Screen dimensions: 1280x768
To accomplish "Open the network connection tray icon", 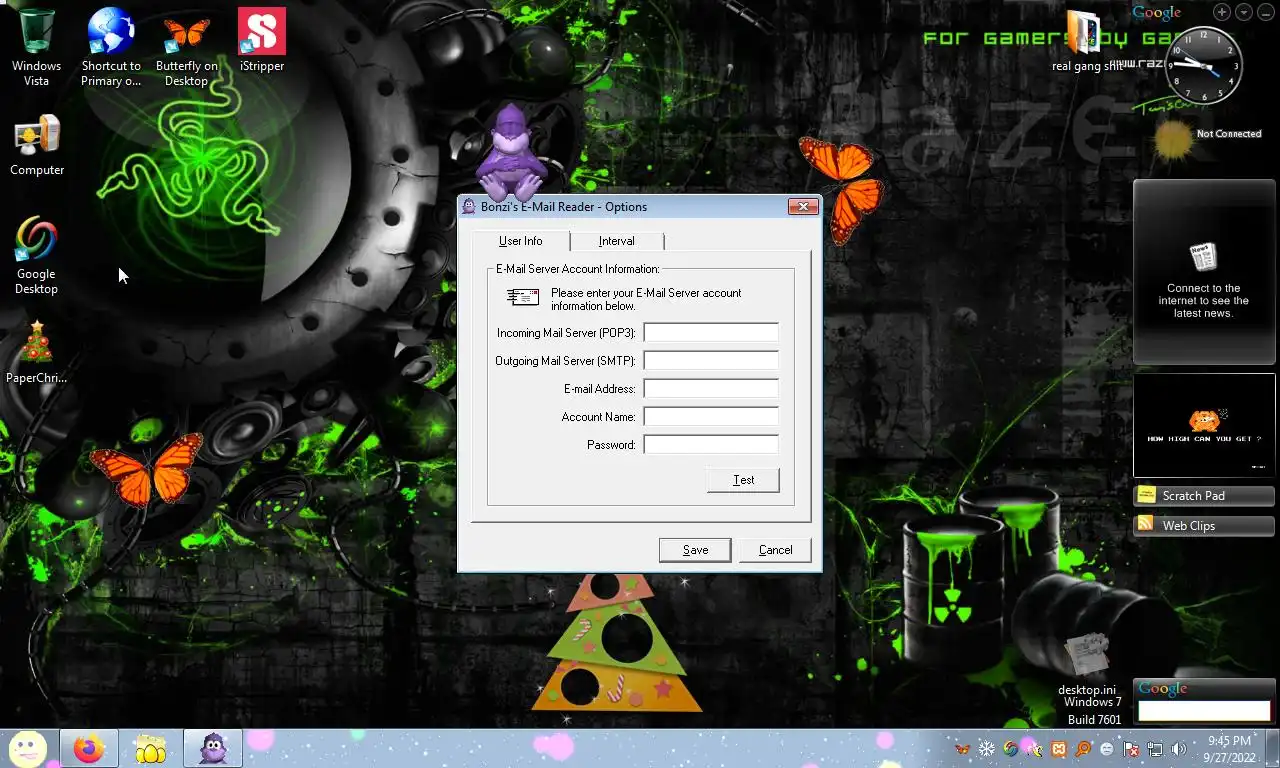I will [1155, 749].
